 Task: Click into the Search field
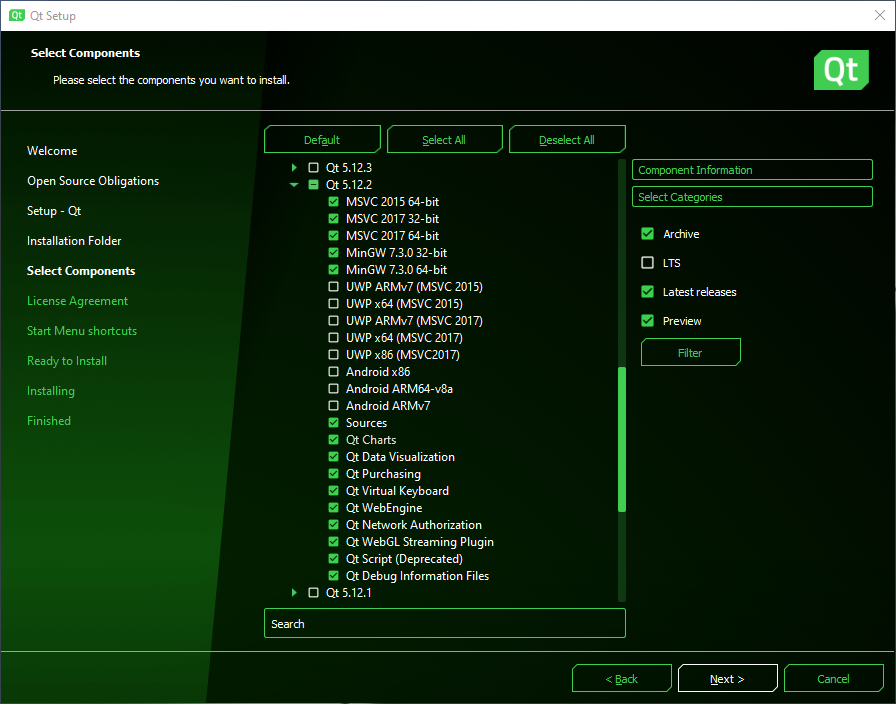pyautogui.click(x=445, y=623)
